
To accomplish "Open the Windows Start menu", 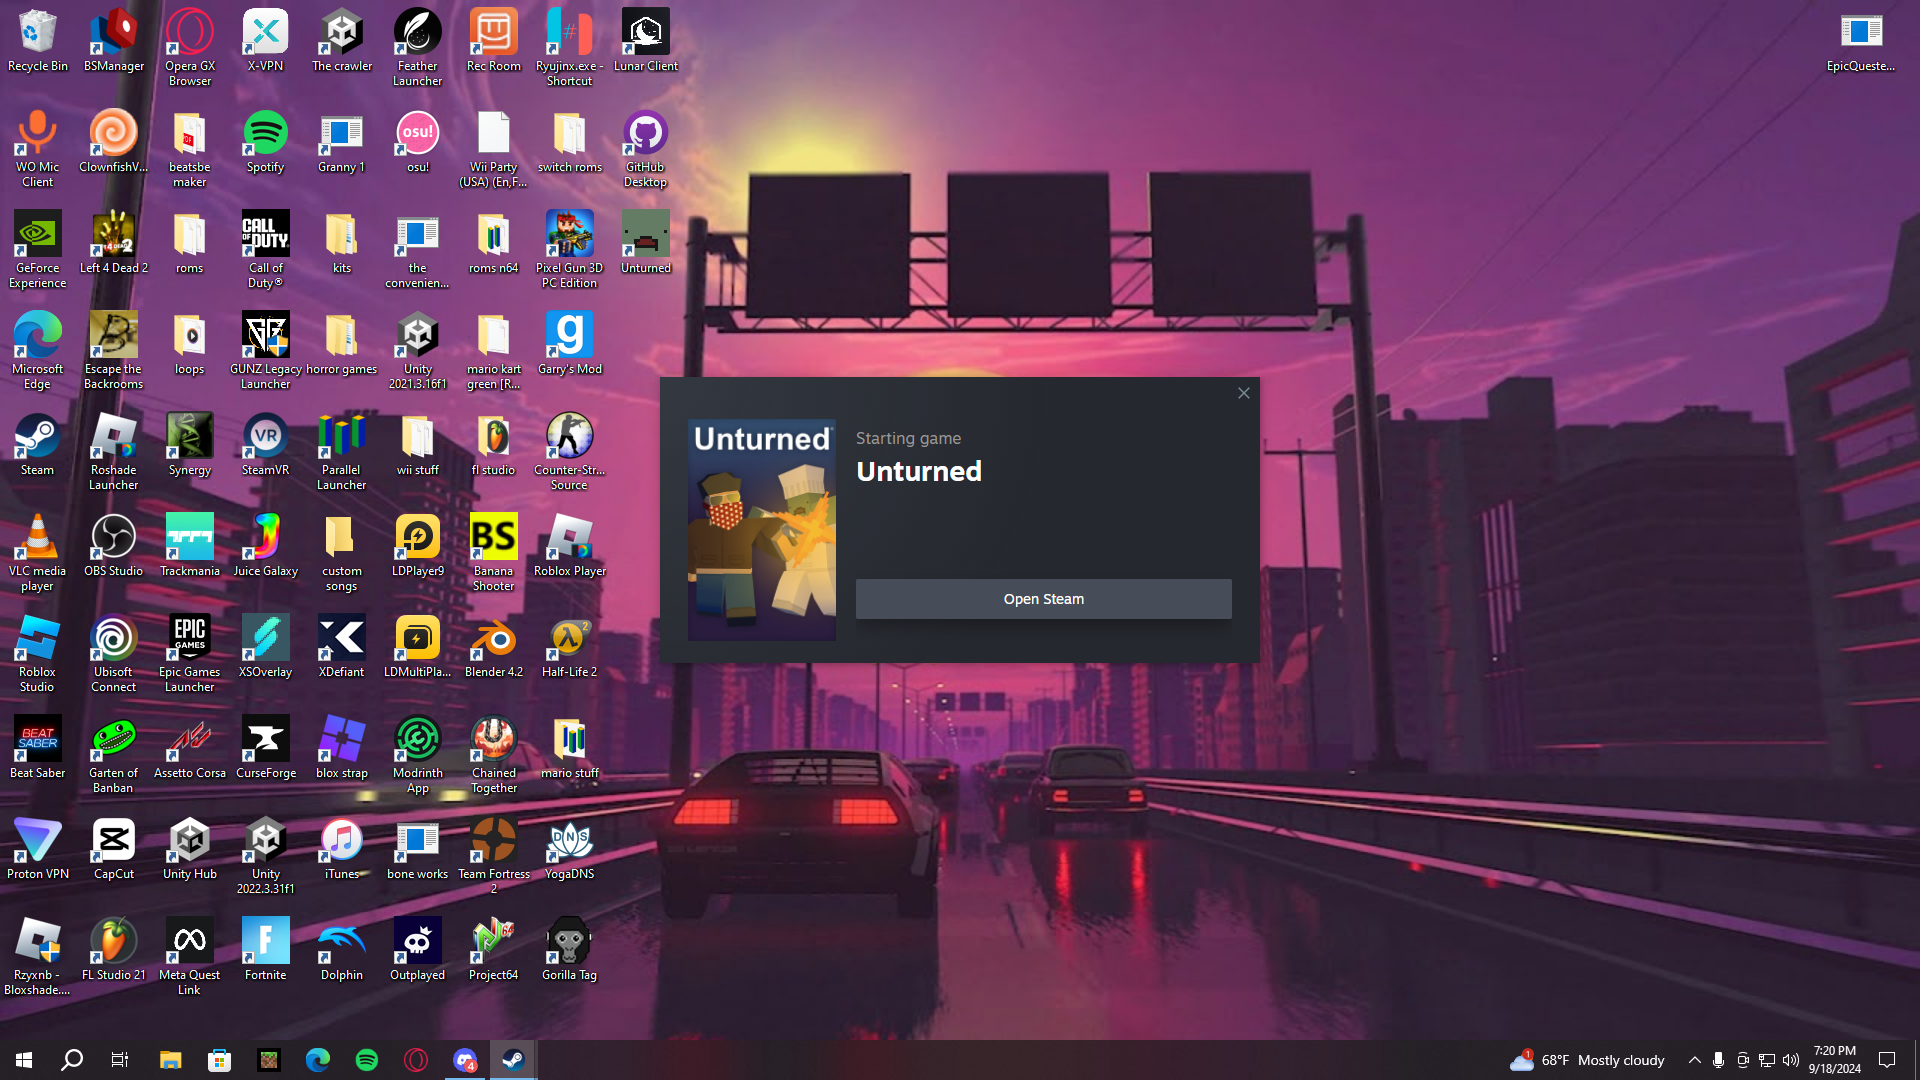I will click(x=24, y=1060).
